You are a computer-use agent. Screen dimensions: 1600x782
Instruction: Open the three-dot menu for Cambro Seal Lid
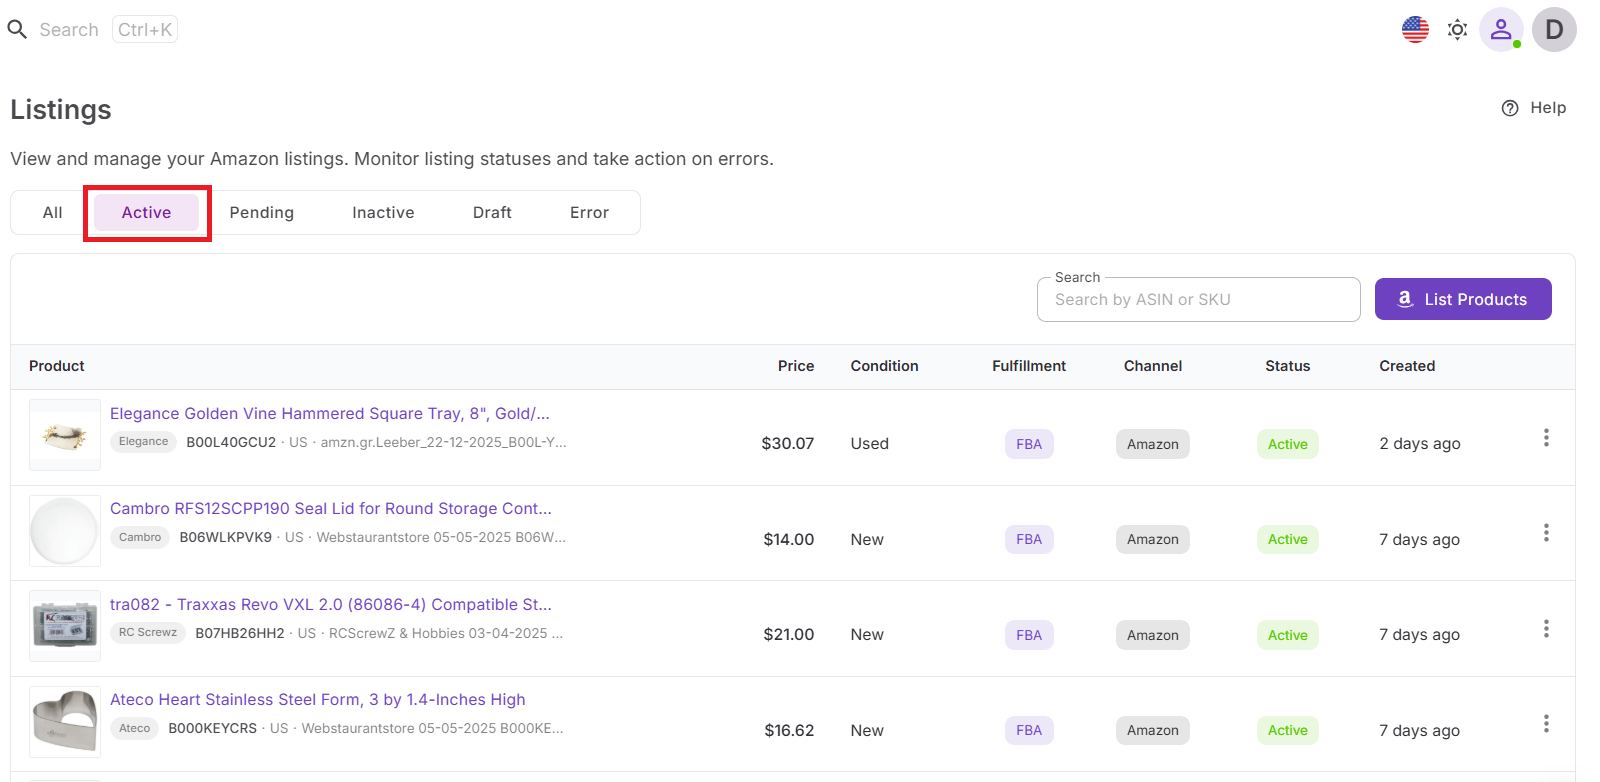1545,533
